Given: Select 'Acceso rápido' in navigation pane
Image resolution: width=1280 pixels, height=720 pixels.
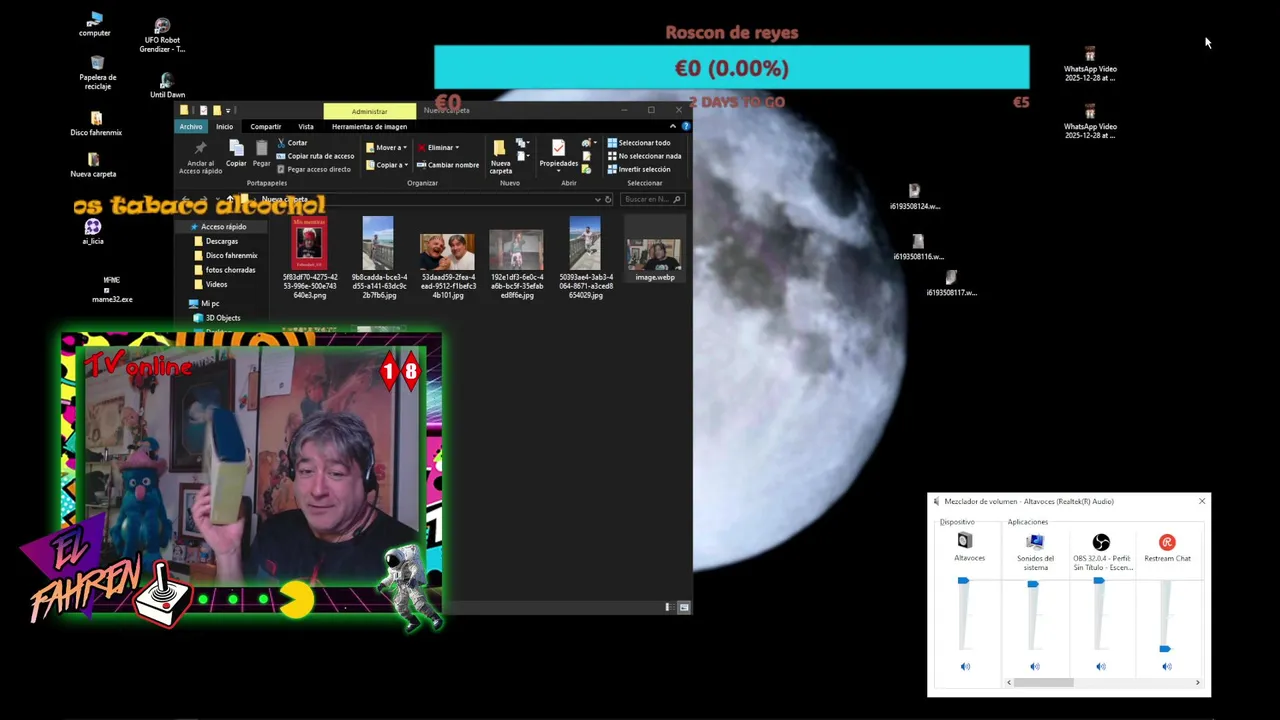Looking at the screenshot, I should 223,227.
